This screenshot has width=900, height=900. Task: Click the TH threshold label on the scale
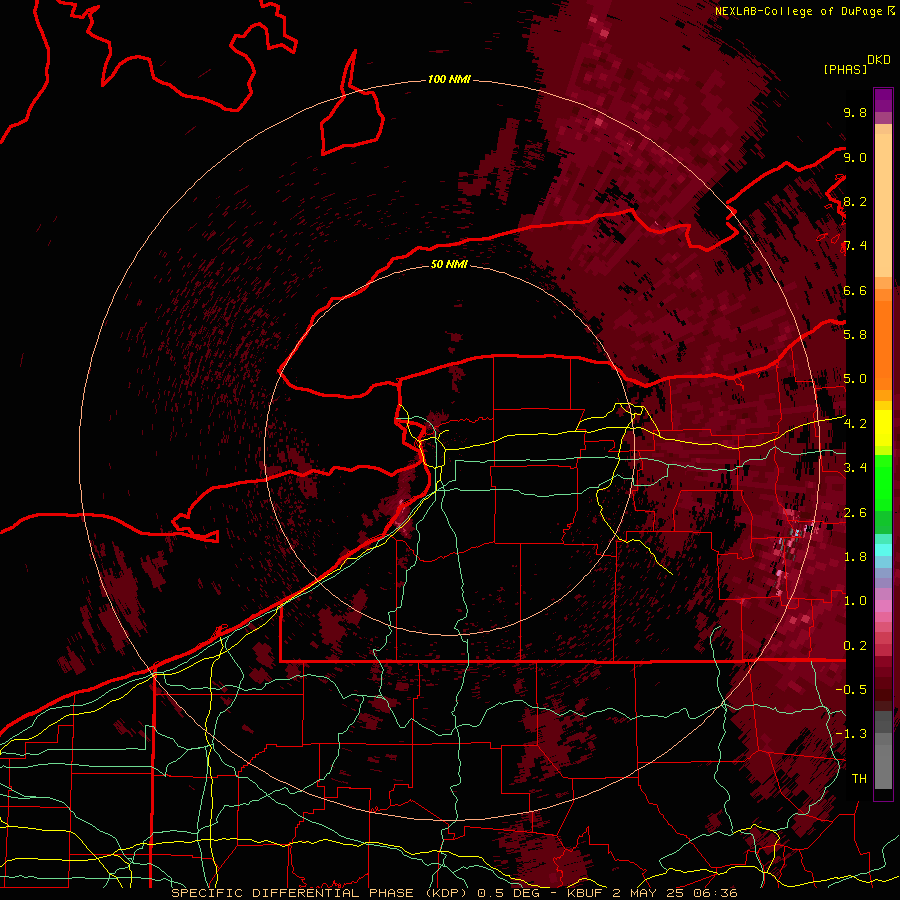pos(859,779)
